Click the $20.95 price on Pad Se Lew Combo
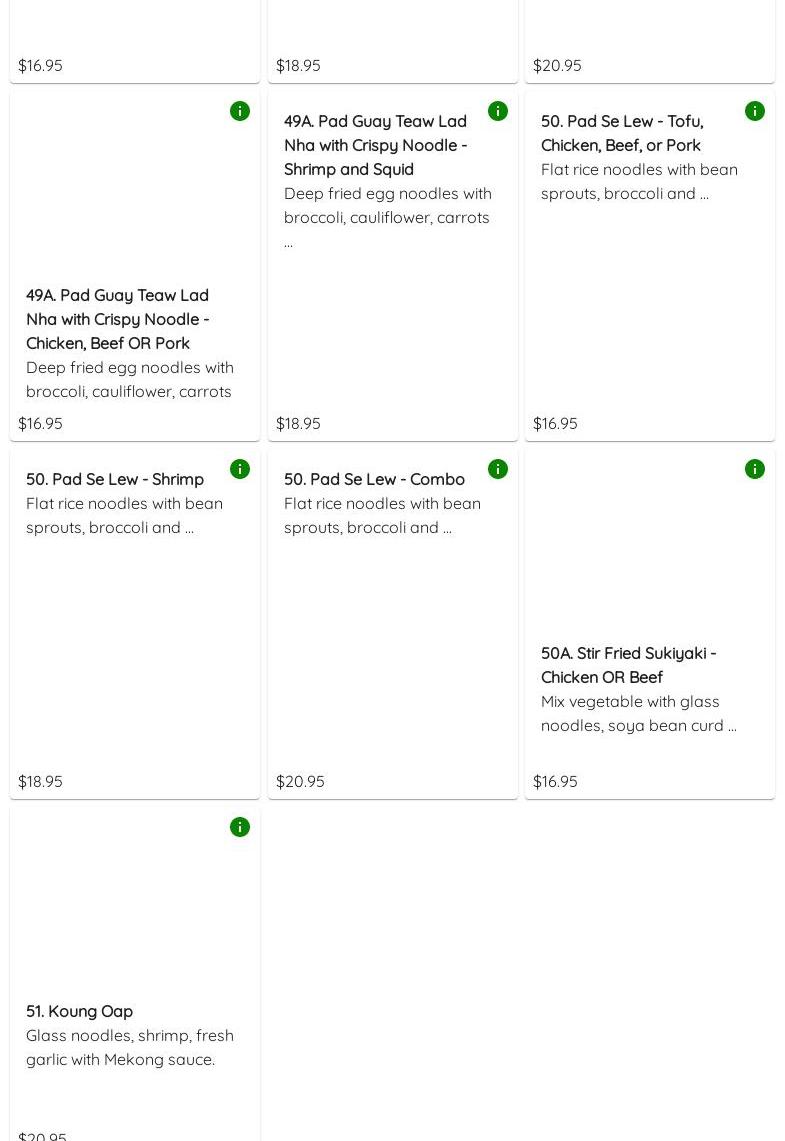Image resolution: width=785 pixels, height=1141 pixels. (300, 781)
